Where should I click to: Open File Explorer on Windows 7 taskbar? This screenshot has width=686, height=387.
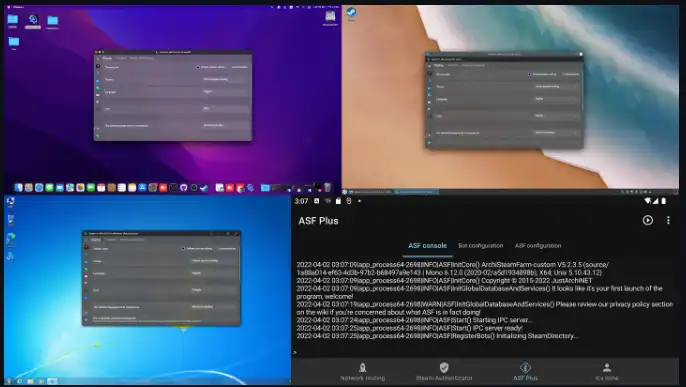pos(31,381)
